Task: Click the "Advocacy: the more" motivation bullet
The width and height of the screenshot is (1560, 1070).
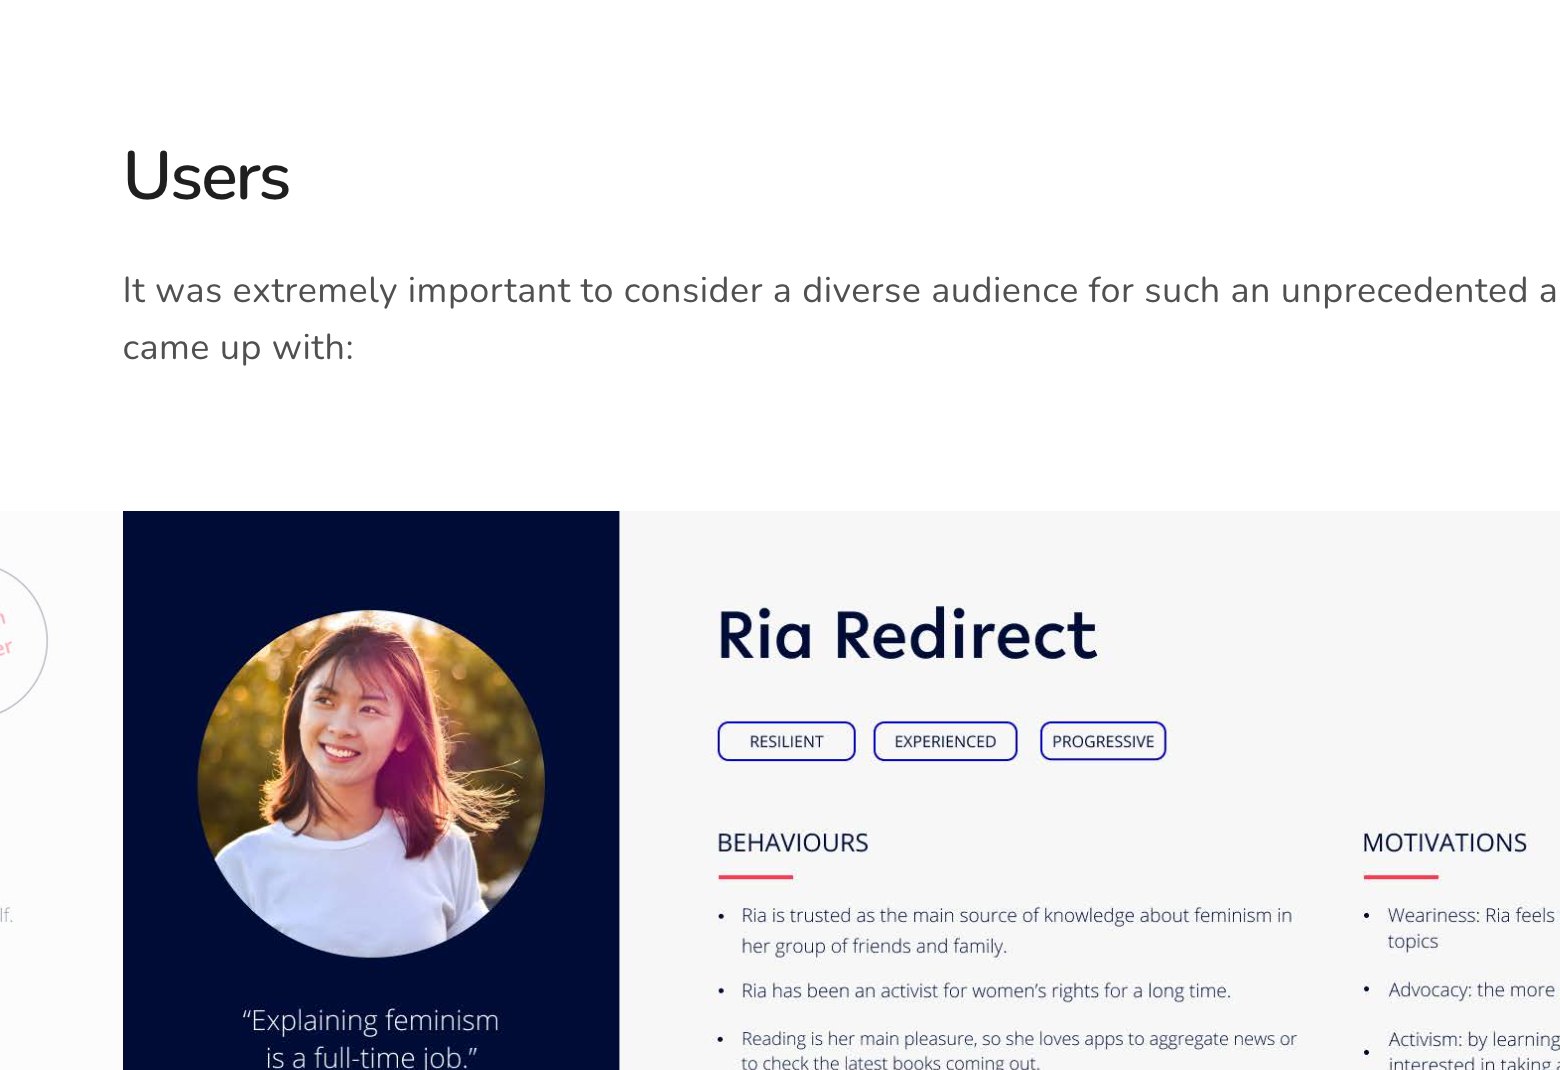Action: pyautogui.click(x=1472, y=990)
